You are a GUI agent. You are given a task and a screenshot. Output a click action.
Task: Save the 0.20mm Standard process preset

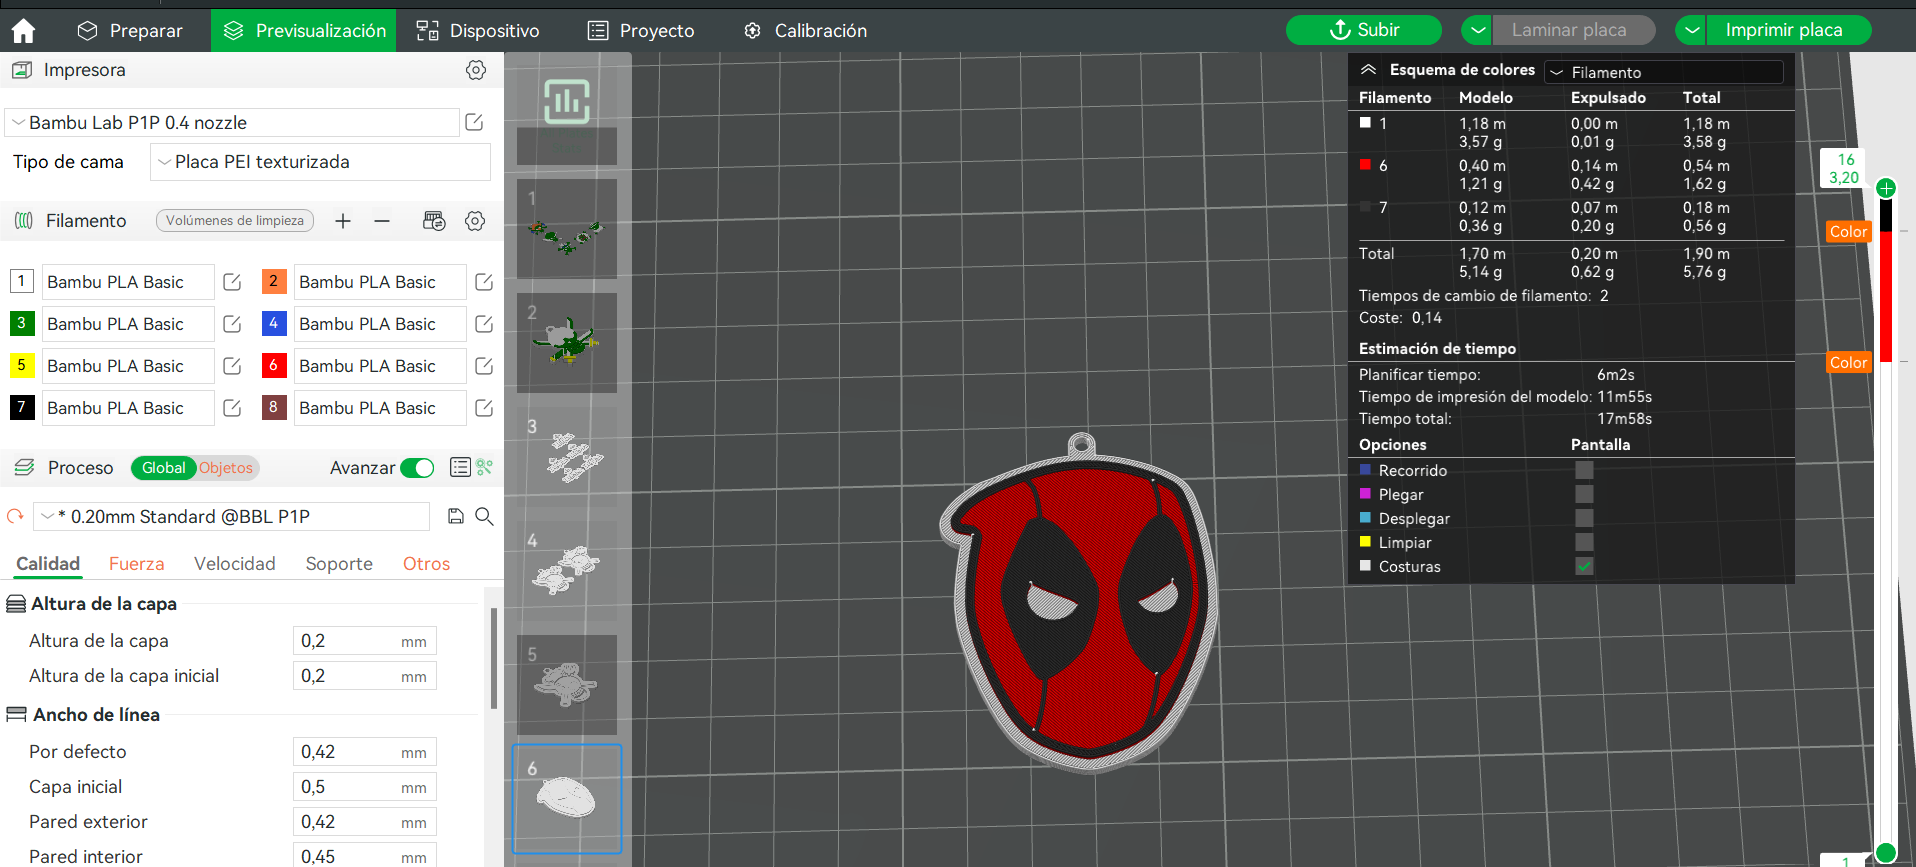point(456,516)
